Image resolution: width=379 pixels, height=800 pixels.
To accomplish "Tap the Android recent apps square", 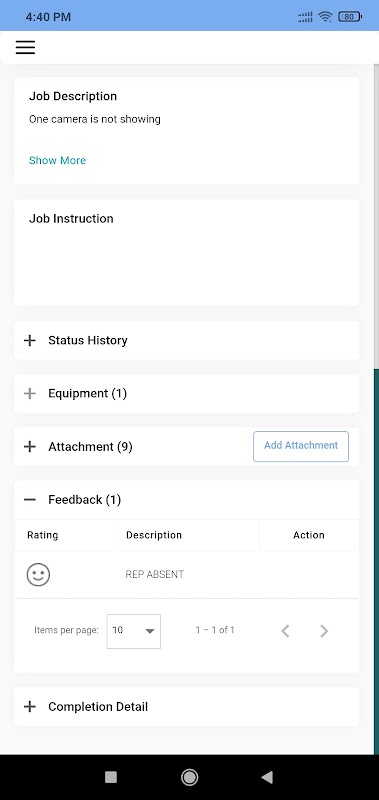I will (x=111, y=777).
